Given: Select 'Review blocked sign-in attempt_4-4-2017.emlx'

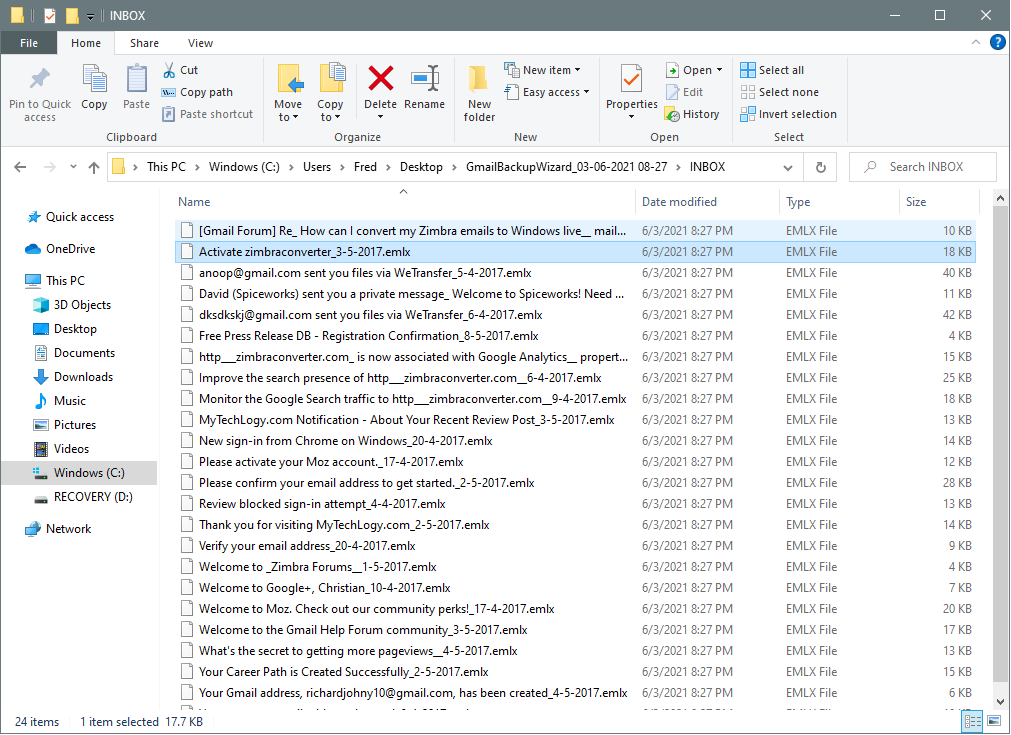Looking at the screenshot, I should (x=575, y=504).
